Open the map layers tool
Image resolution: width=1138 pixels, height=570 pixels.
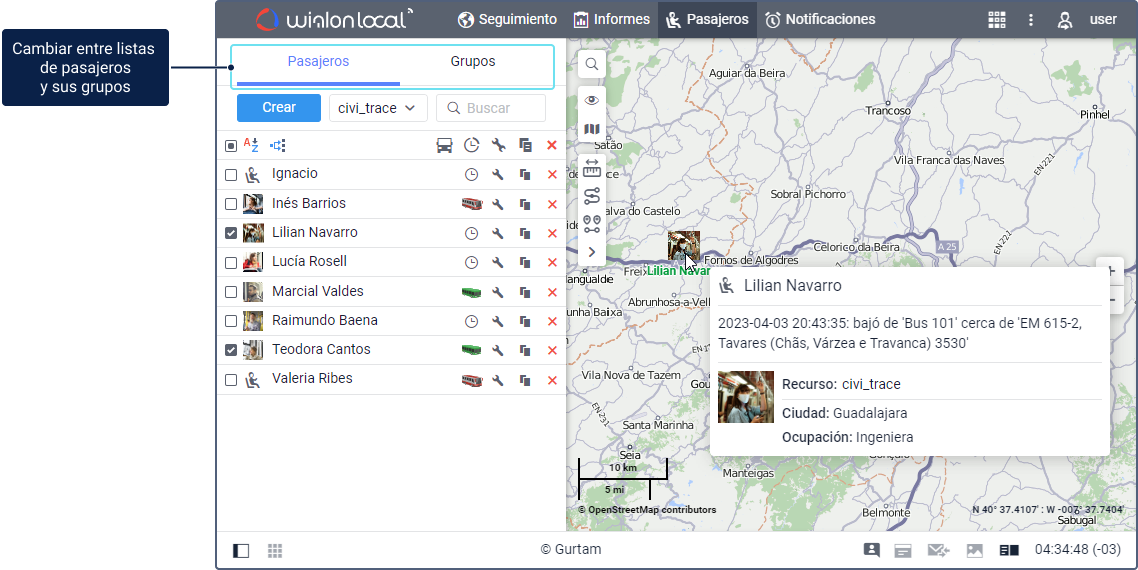point(592,129)
